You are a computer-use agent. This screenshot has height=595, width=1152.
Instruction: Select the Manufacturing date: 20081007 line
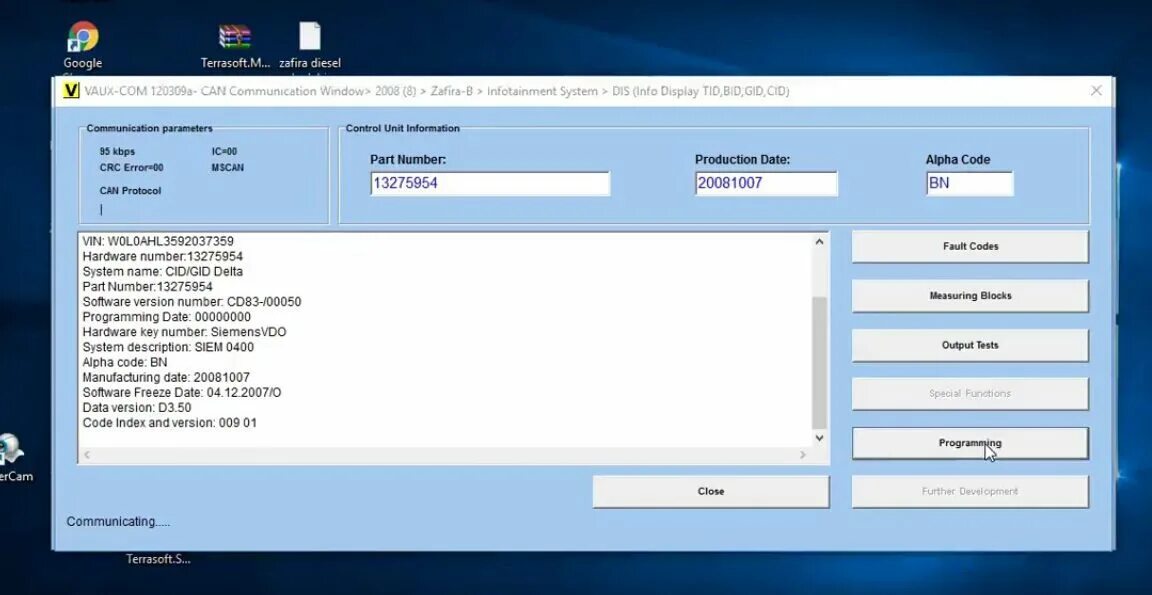(x=166, y=378)
